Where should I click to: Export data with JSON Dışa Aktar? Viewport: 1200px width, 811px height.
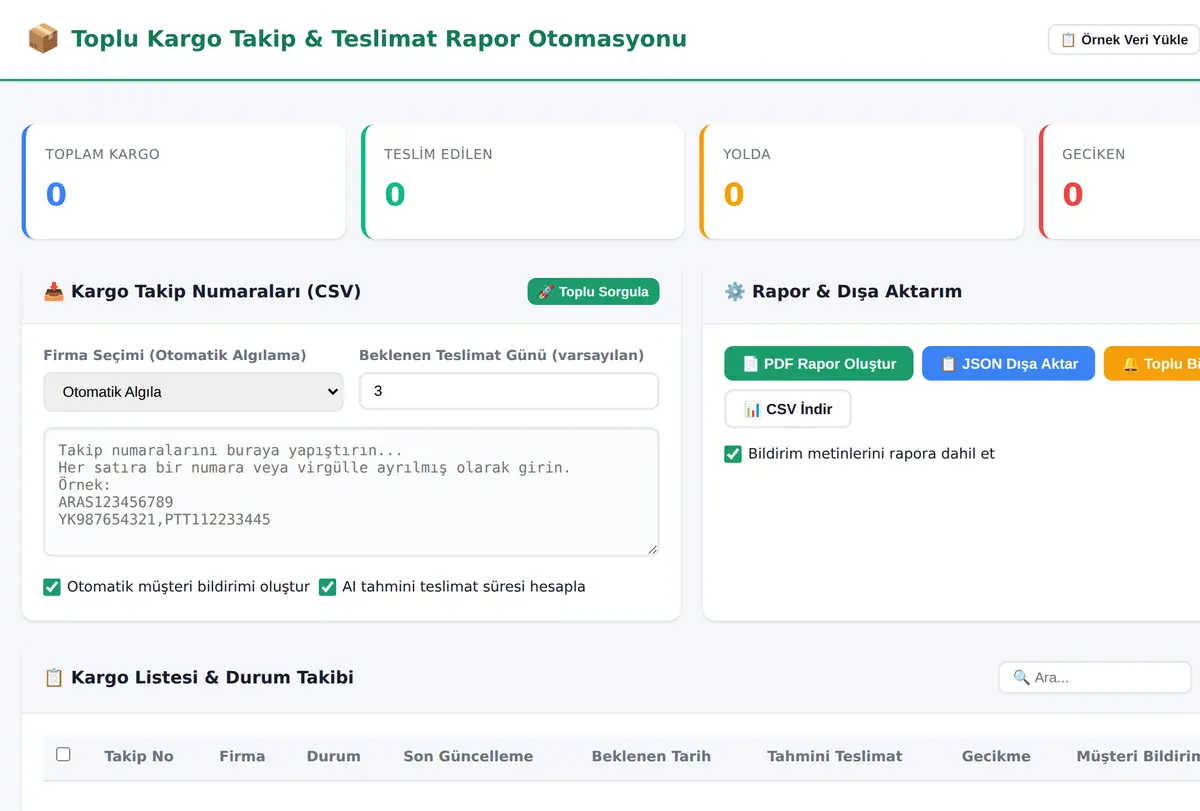click(1008, 364)
